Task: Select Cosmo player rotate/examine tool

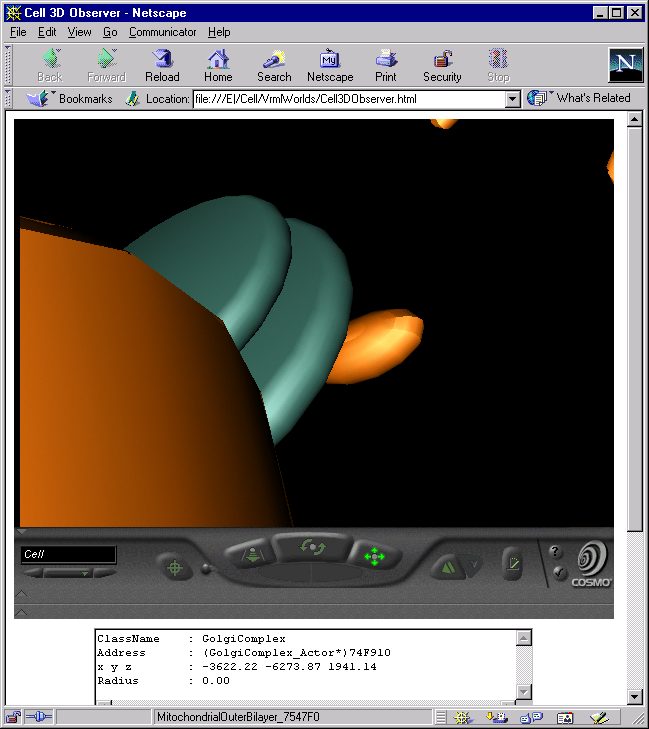Action: pos(312,547)
